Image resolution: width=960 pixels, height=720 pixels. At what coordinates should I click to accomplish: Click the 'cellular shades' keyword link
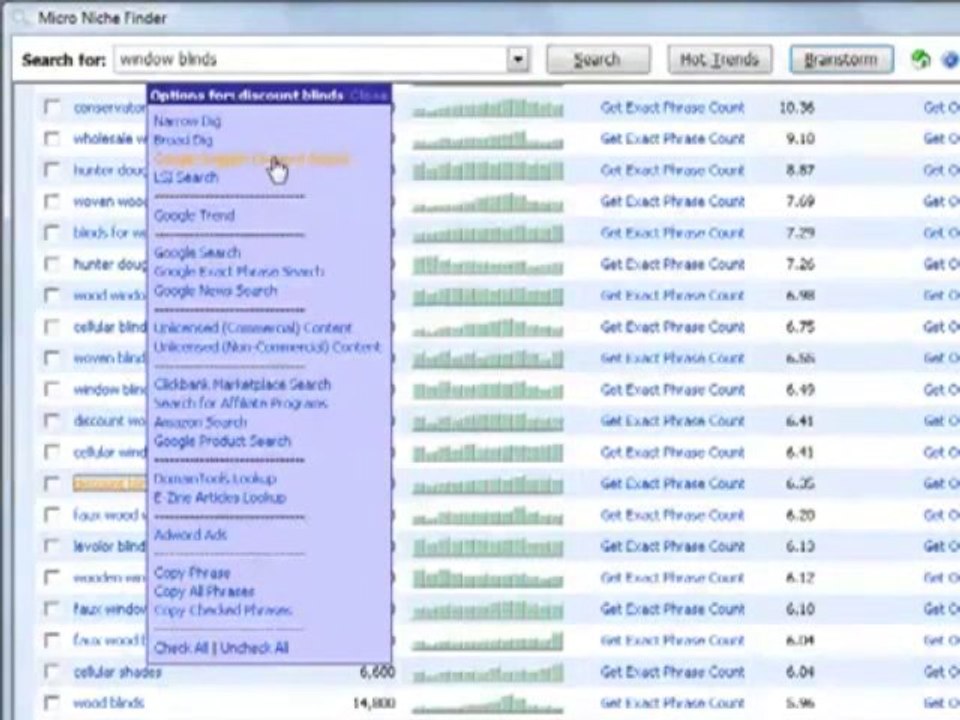tap(117, 672)
